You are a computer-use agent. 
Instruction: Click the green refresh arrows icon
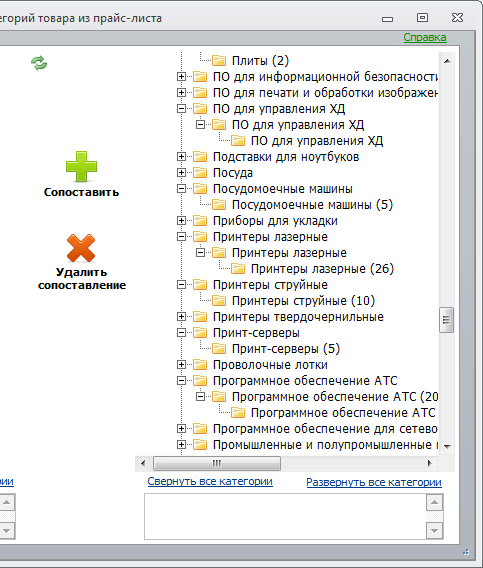tap(39, 63)
